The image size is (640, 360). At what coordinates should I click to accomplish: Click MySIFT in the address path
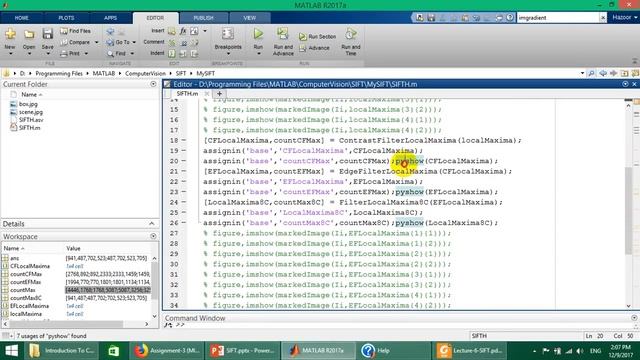[x=205, y=73]
